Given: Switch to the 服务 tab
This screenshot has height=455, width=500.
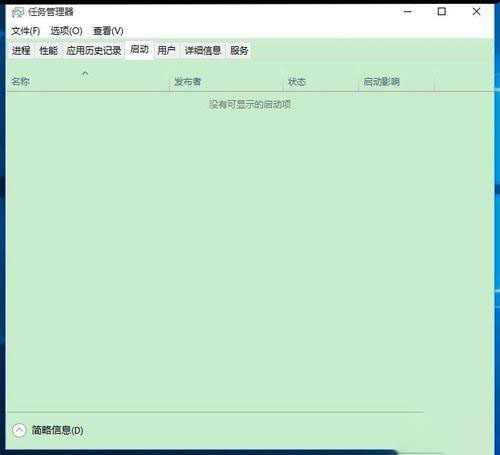Looking at the screenshot, I should tap(239, 51).
